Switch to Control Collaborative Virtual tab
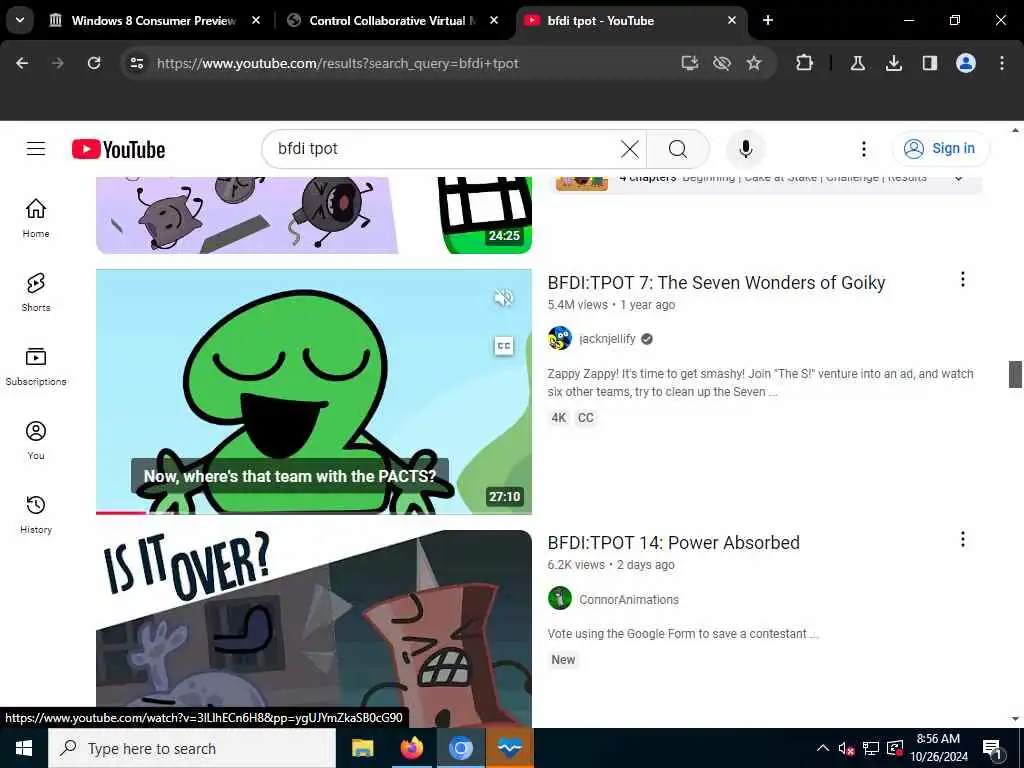The image size is (1024, 768). pos(393,20)
